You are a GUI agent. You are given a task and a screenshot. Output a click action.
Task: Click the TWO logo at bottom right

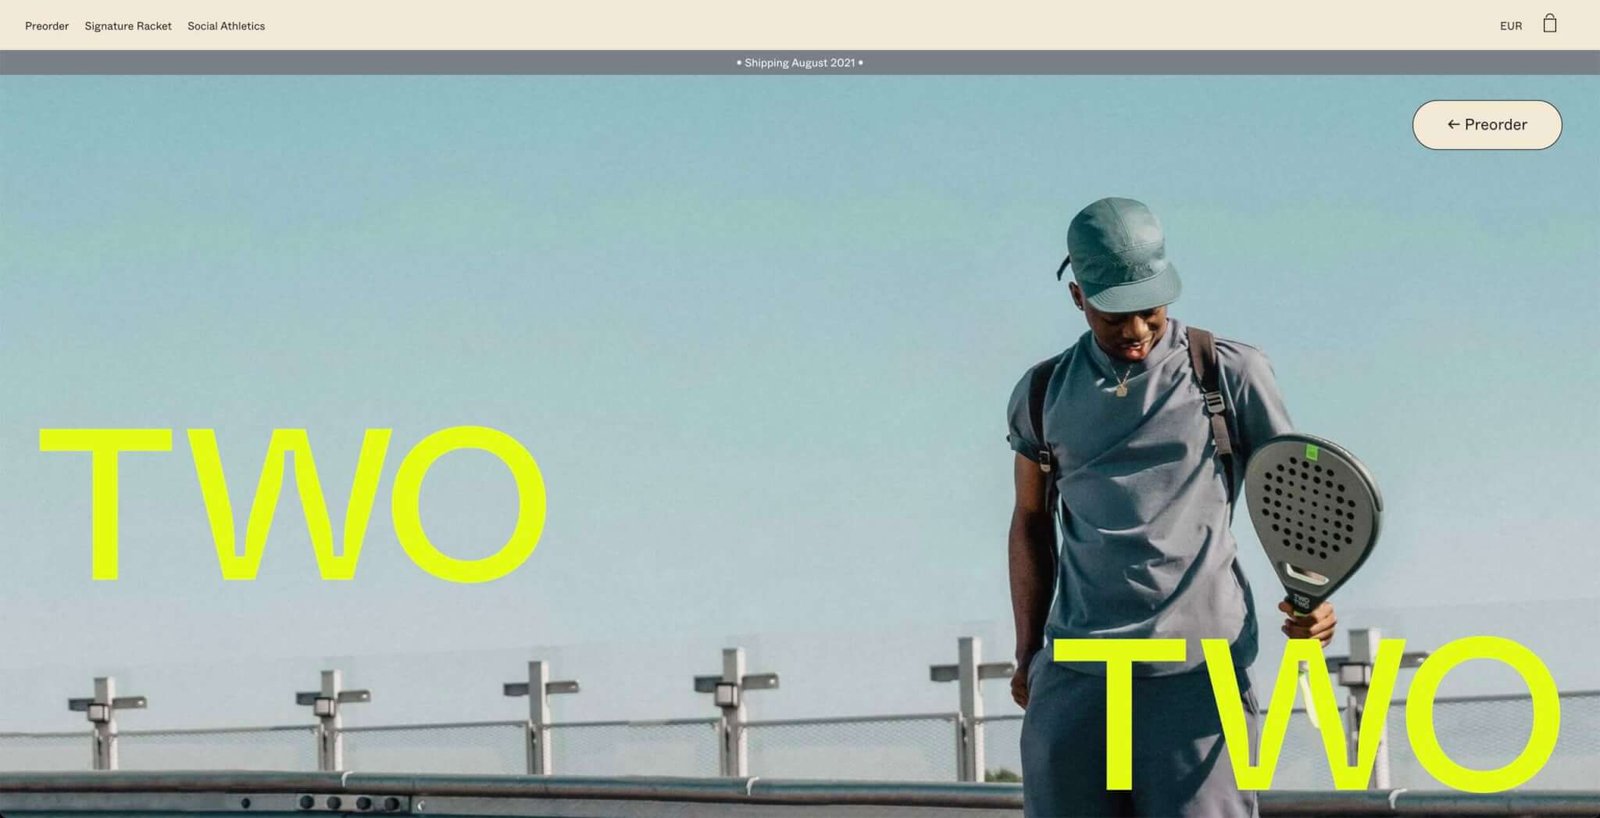tap(1307, 713)
